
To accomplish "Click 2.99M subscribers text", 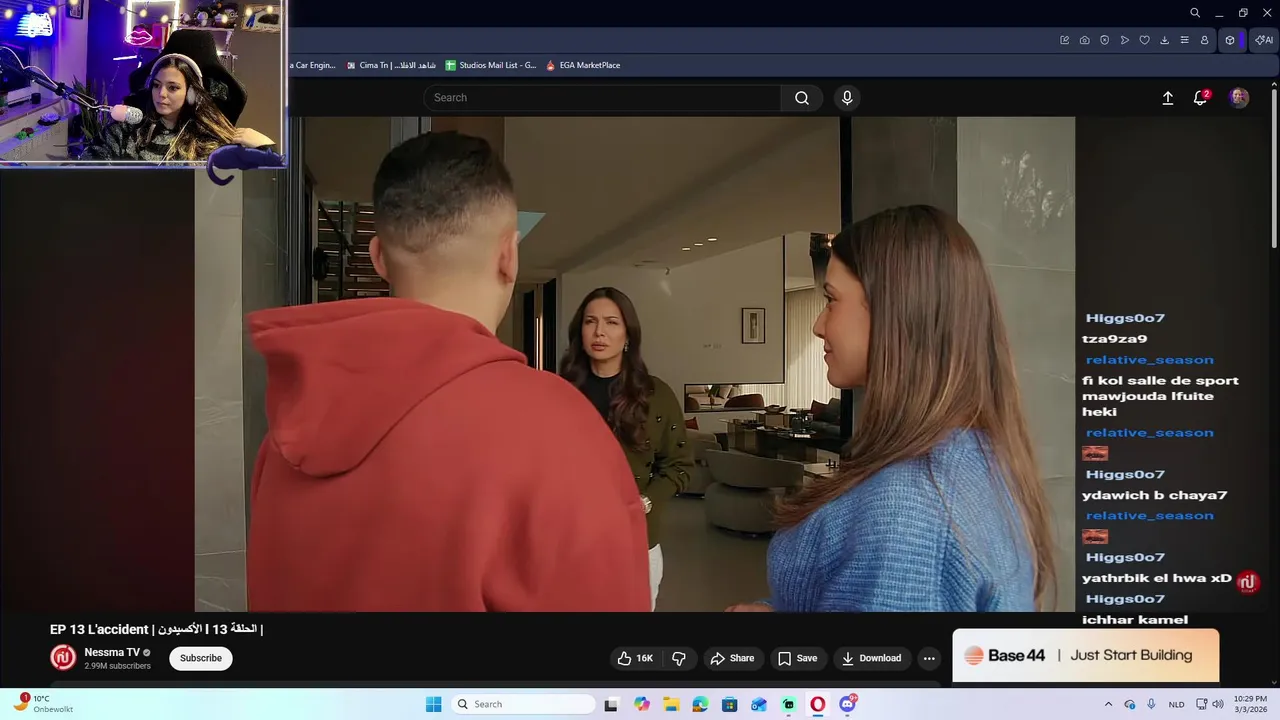I will coord(117,666).
